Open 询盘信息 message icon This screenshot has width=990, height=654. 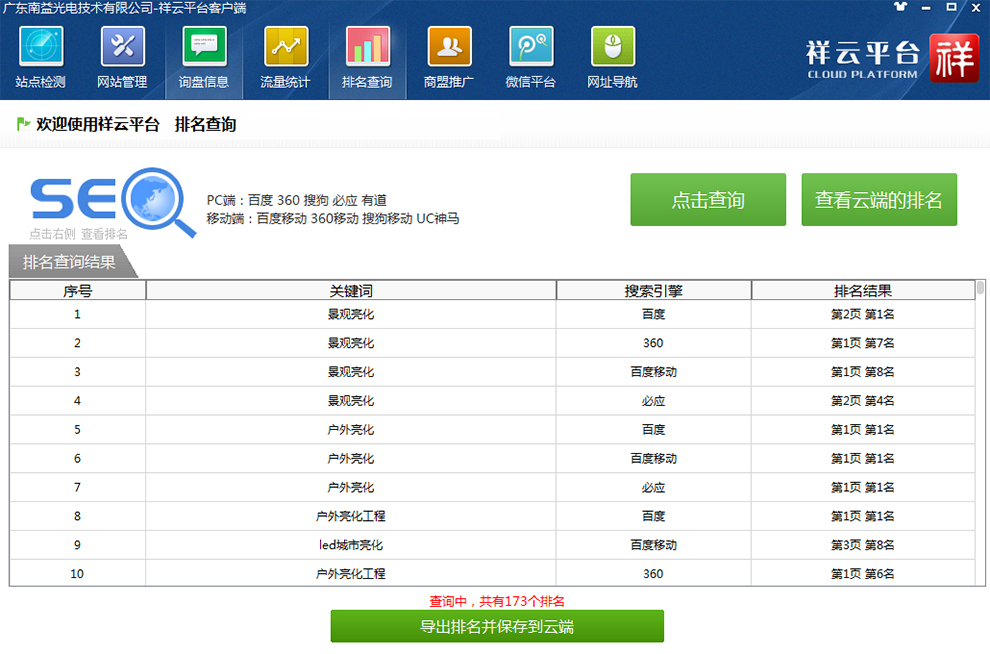[x=204, y=47]
